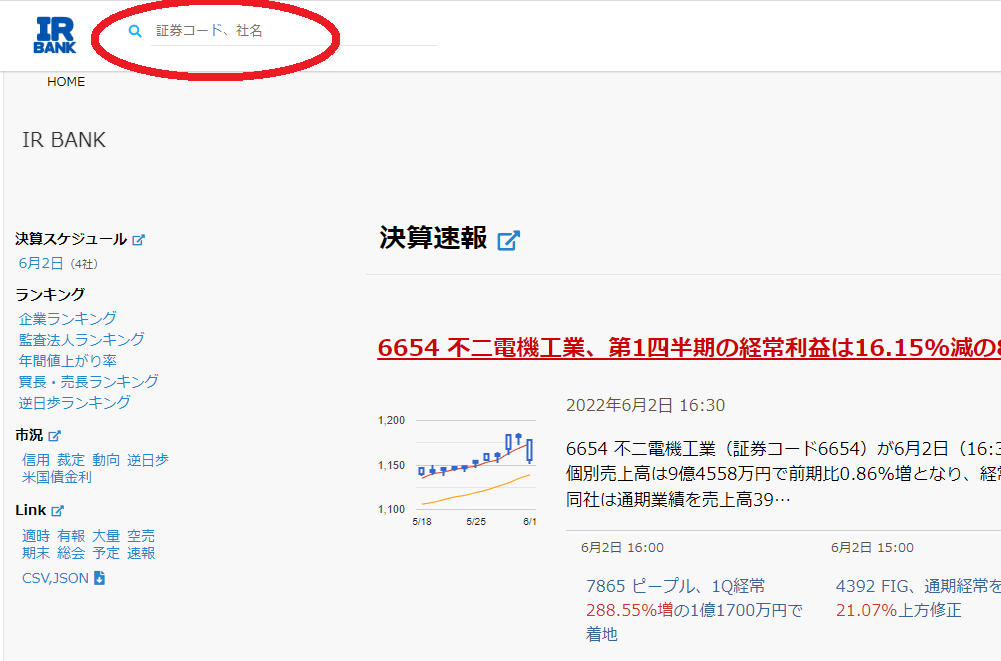The width and height of the screenshot is (1001, 661).
Task: Open external link icon beside Link heading
Action: coord(57,511)
